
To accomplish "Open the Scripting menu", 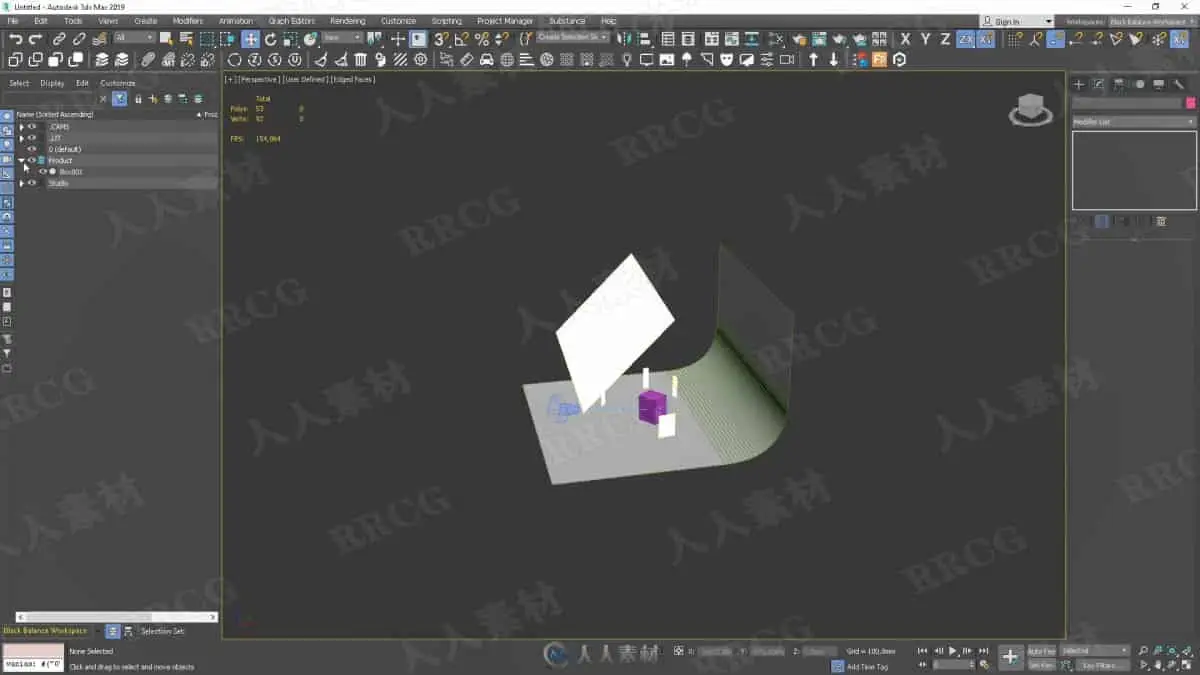I will [447, 21].
